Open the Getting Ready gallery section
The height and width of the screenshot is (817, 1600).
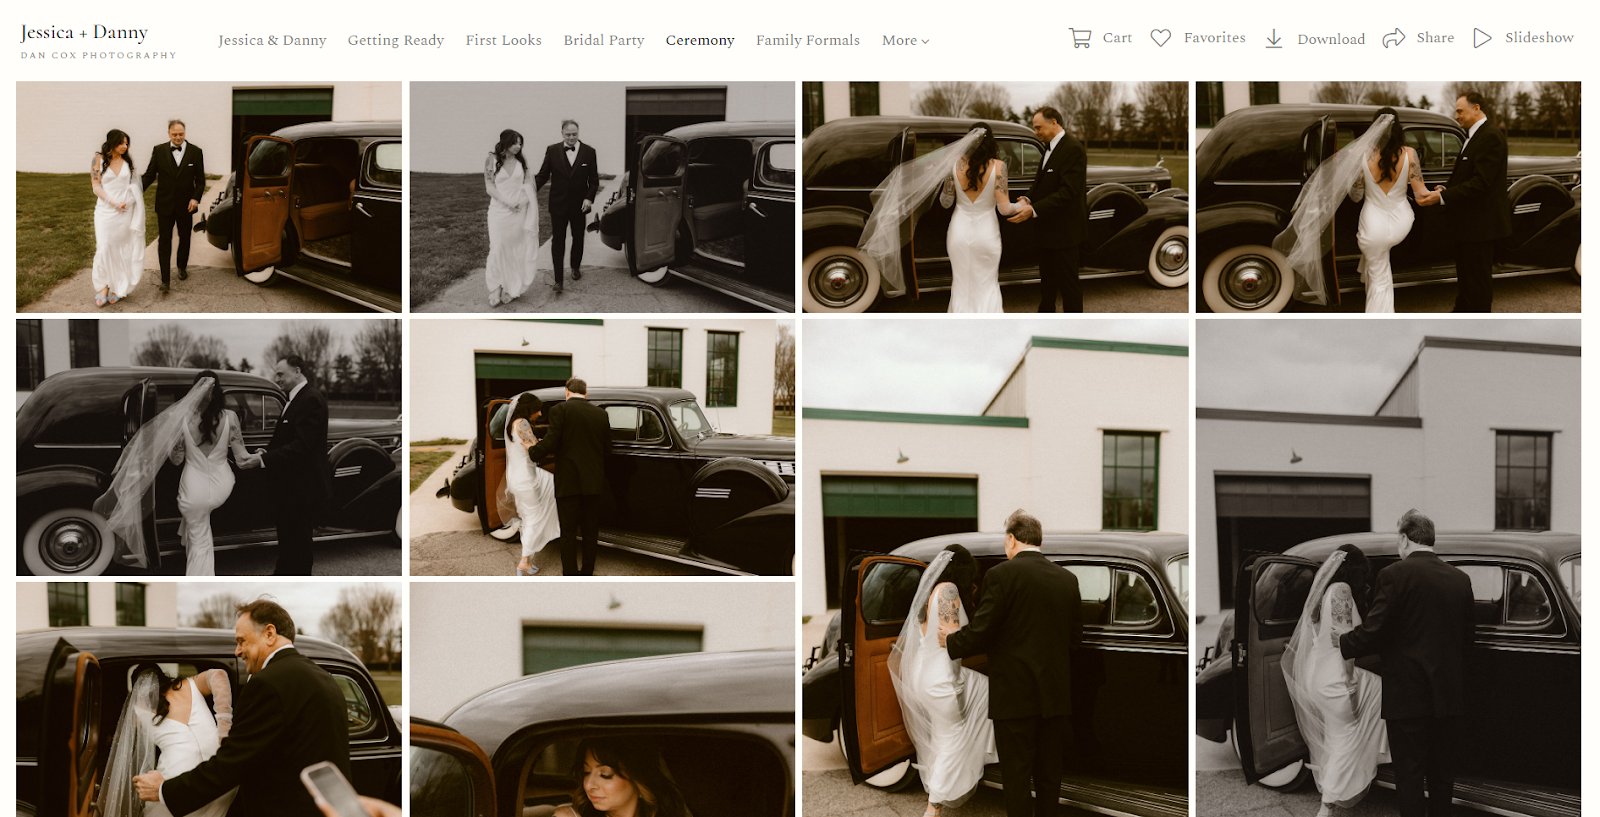pyautogui.click(x=395, y=41)
